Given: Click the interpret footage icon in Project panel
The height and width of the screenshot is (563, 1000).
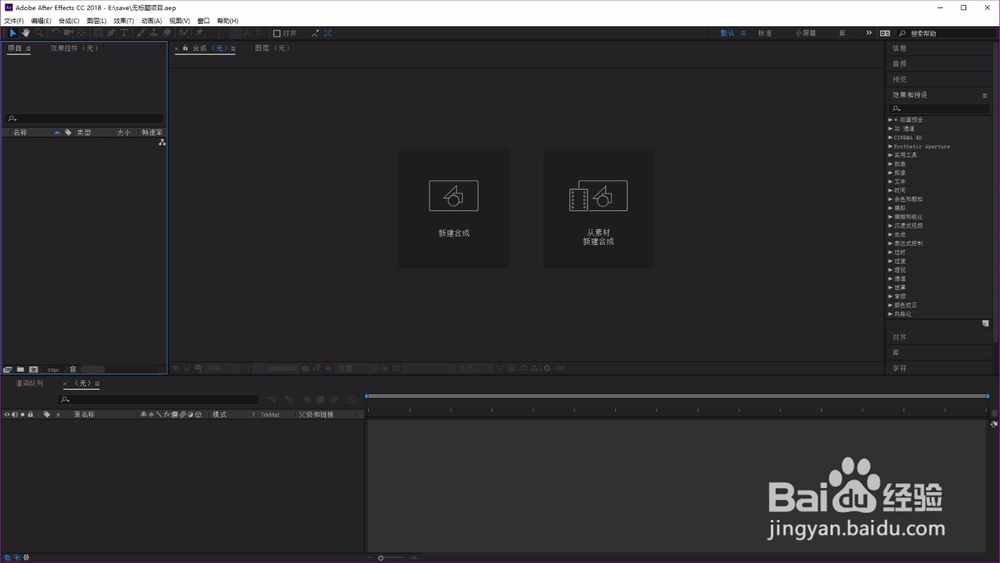Looking at the screenshot, I should coord(8,369).
